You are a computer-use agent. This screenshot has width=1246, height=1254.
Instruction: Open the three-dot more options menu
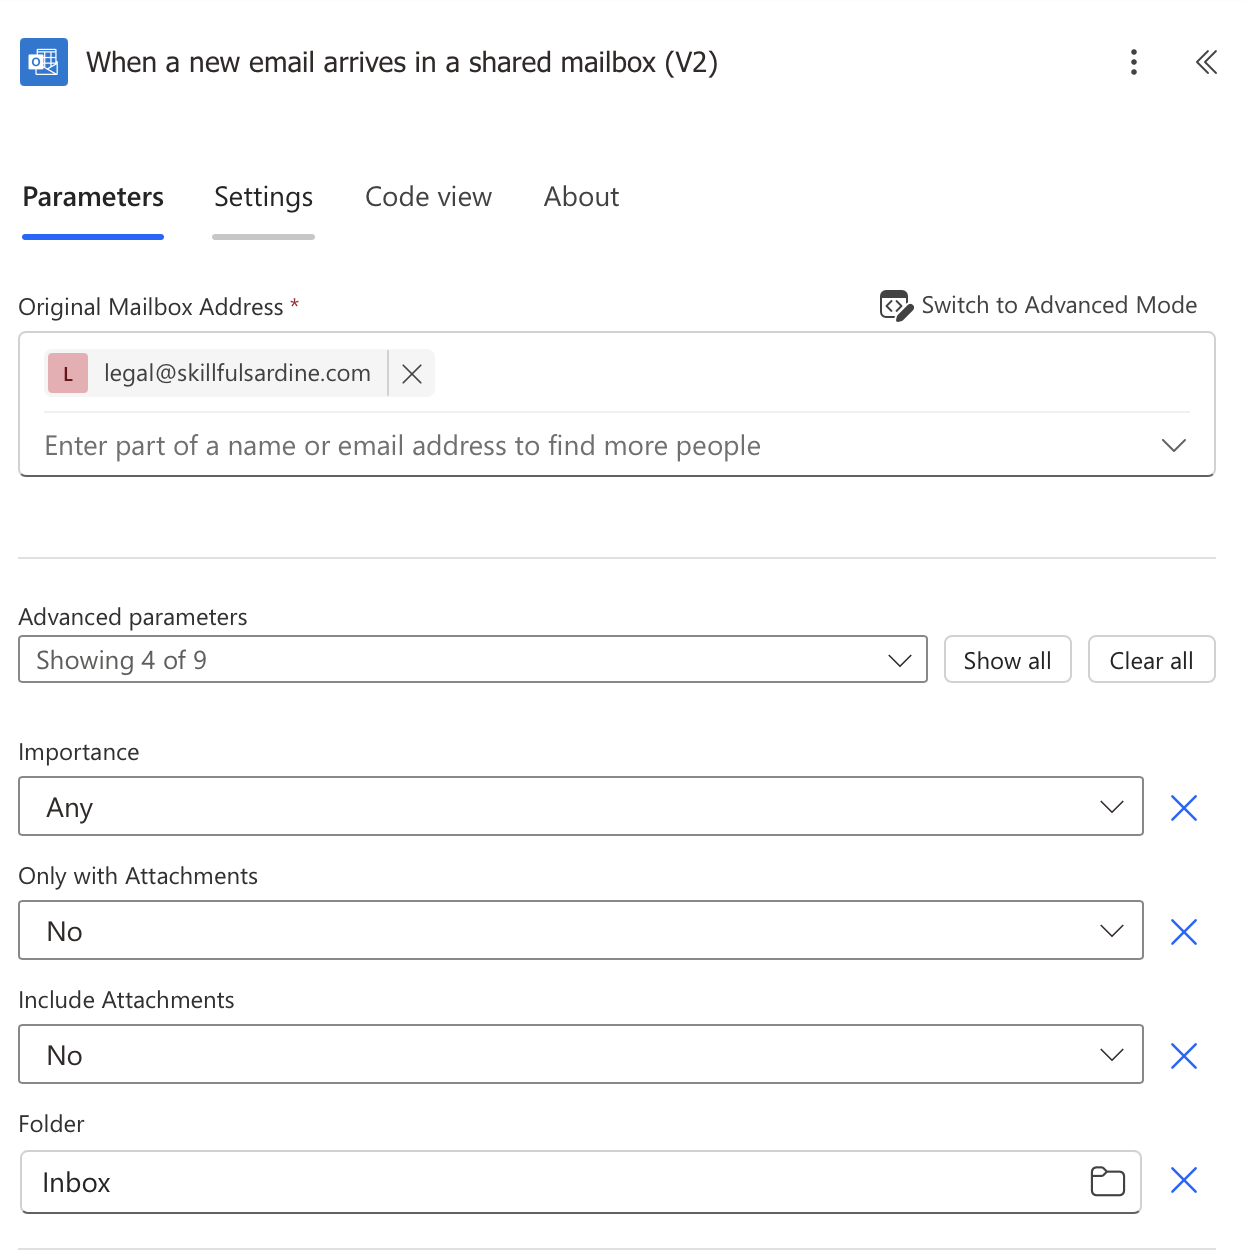1133,62
